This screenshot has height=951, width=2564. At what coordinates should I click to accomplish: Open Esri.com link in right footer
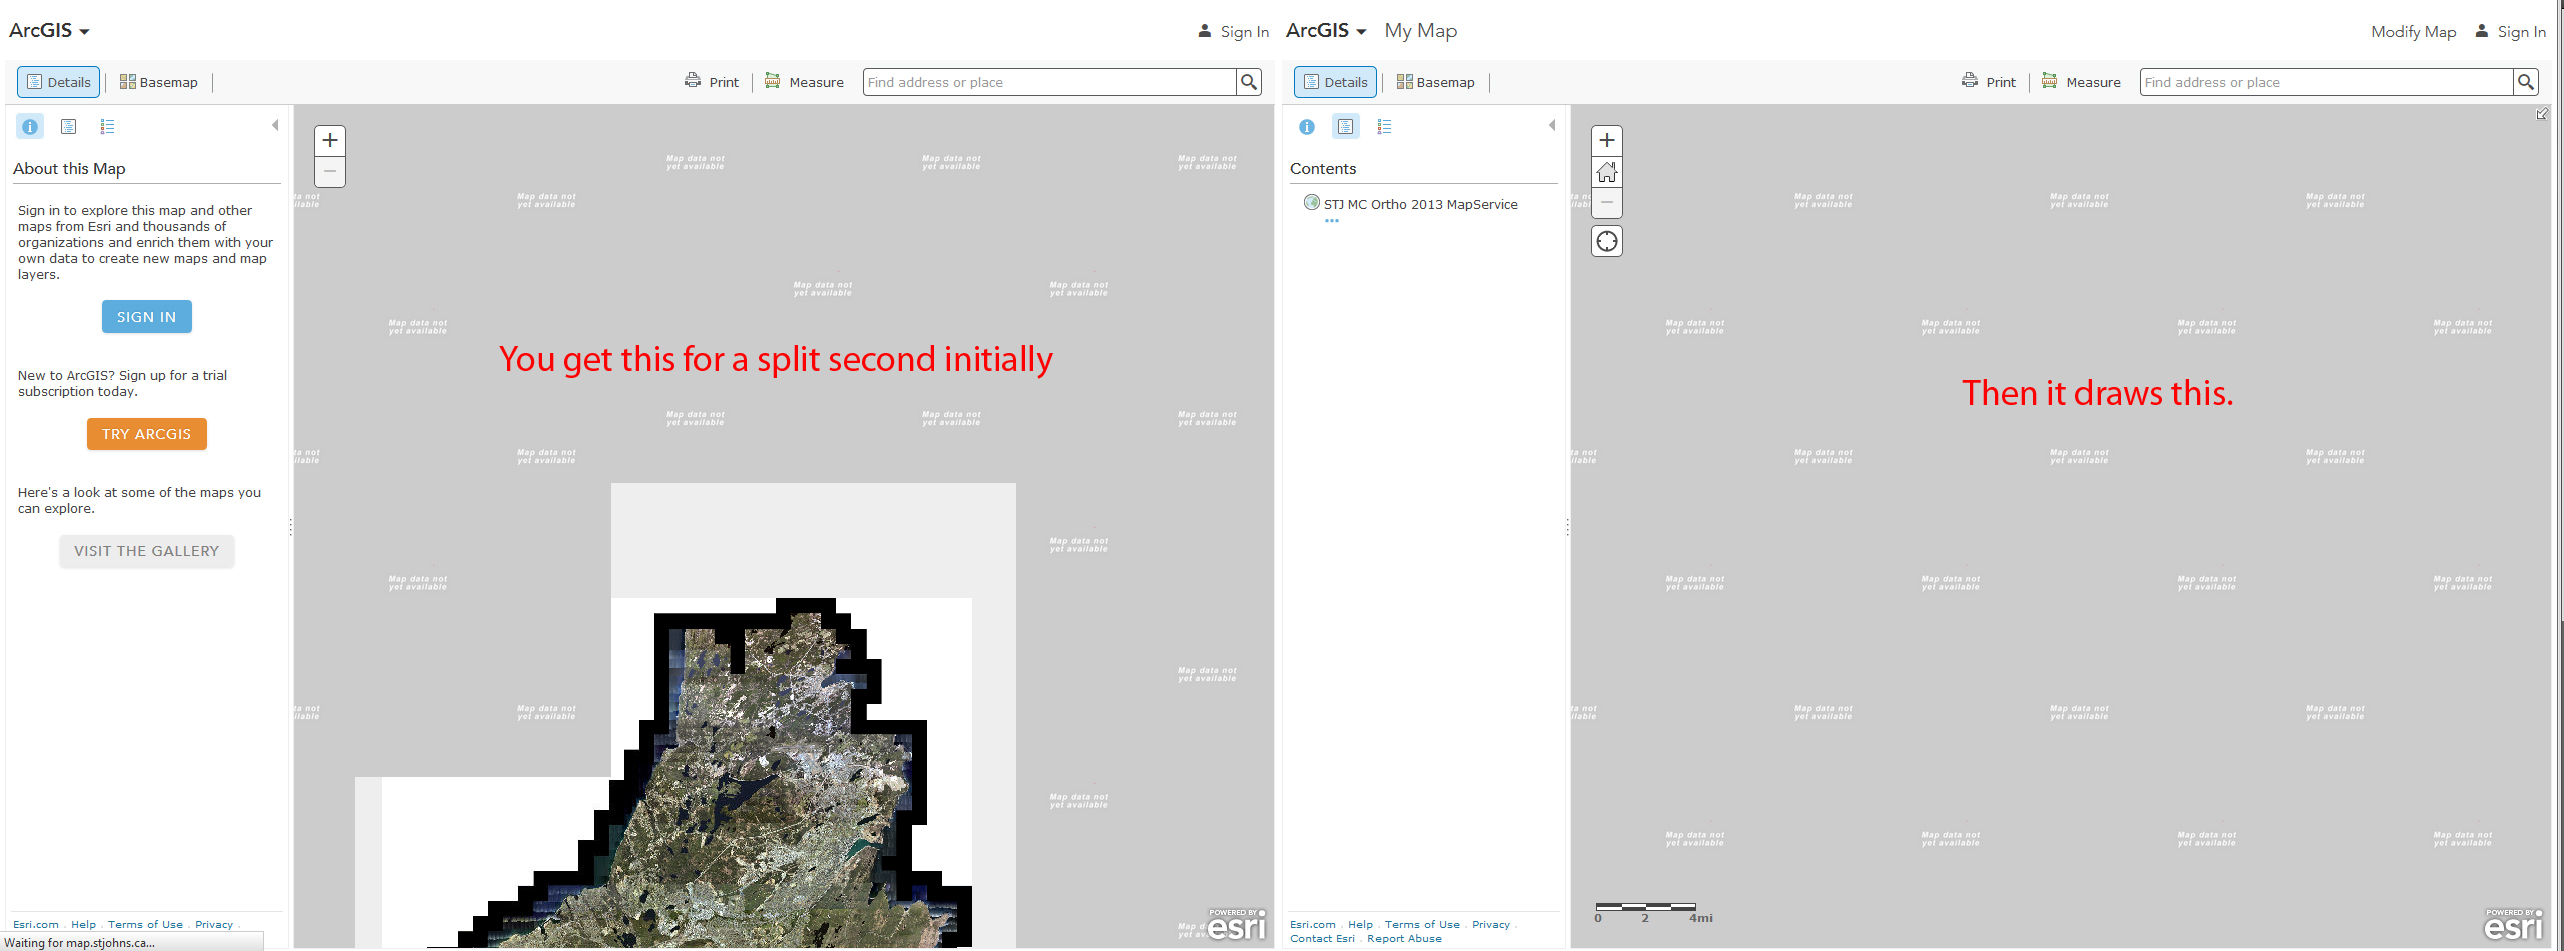click(x=1313, y=924)
